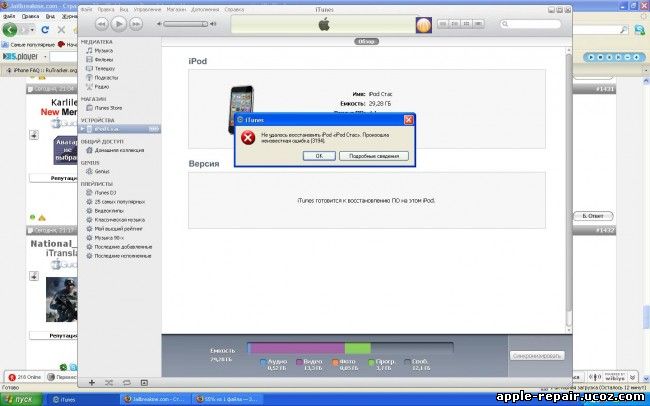Screen dimensions: 650x406
Task: Expand the iPod device disclosure triangle
Action: click(82, 129)
